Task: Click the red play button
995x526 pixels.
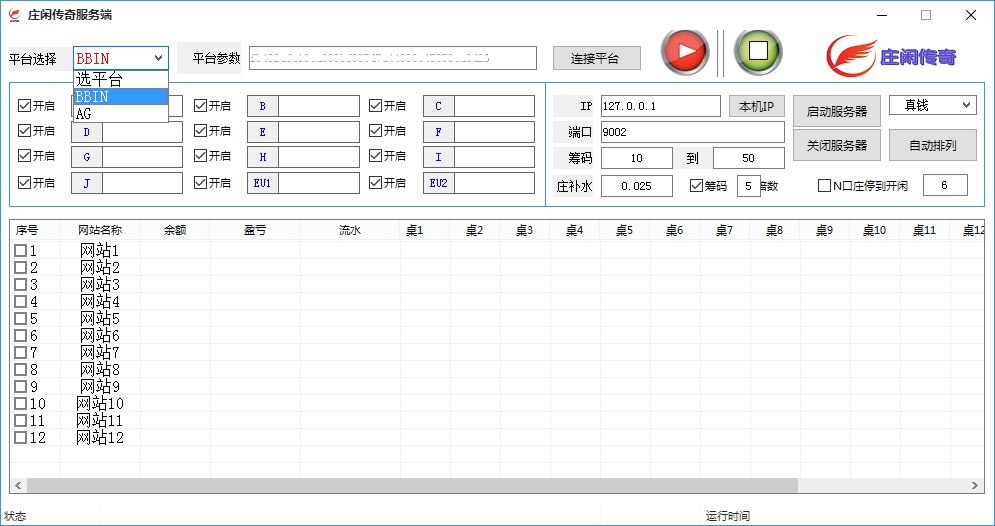Action: click(685, 52)
